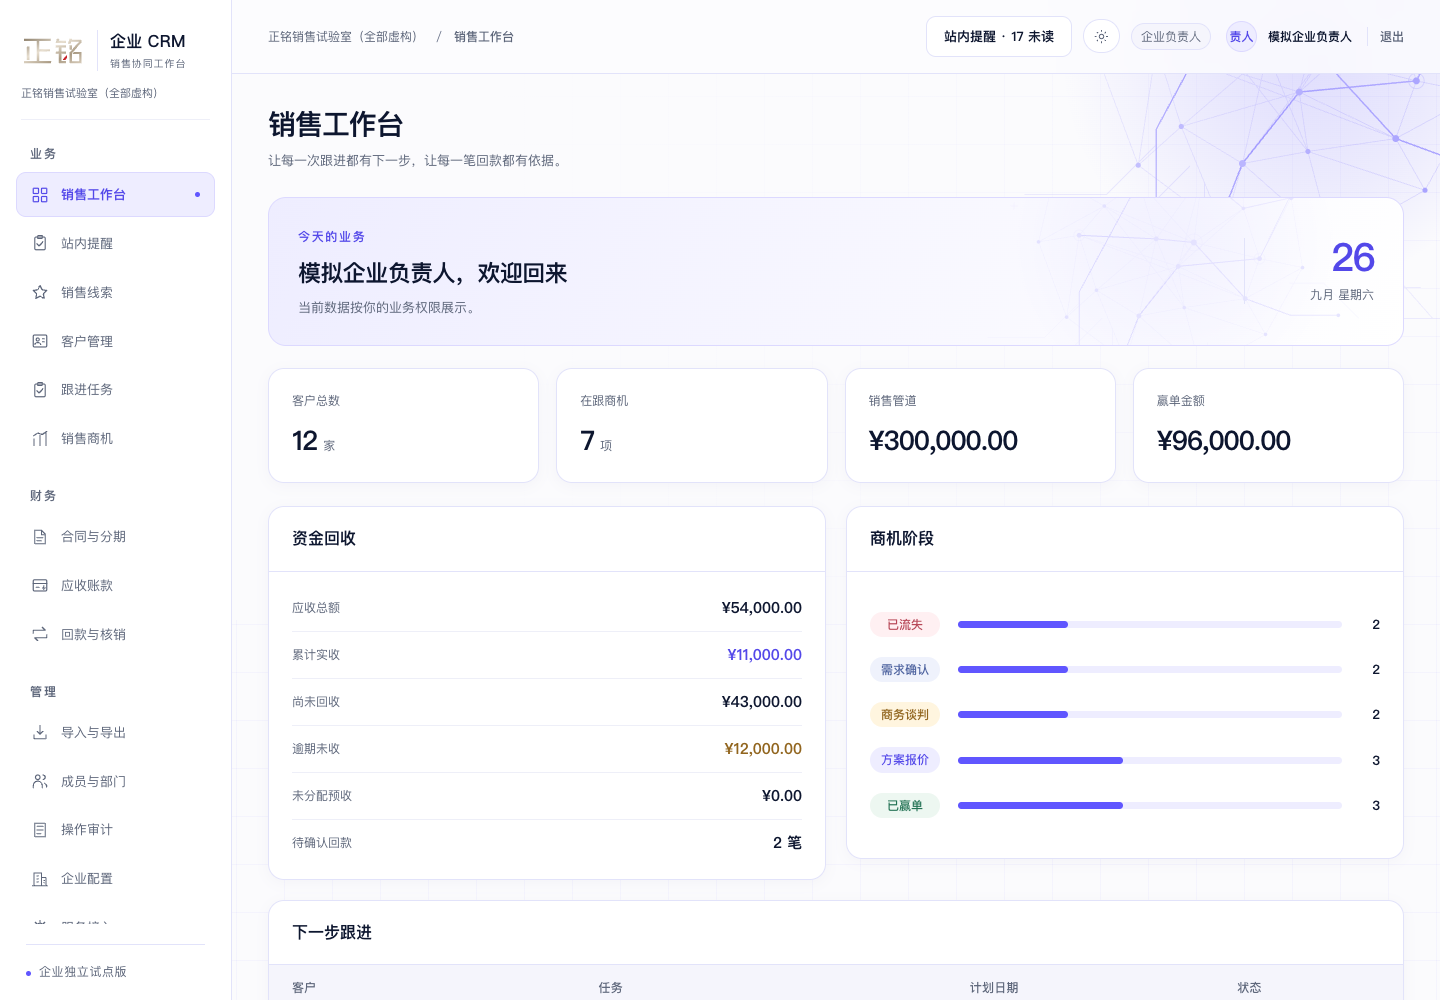Click the 客户总数 12 家 card
The width and height of the screenshot is (1440, 1000).
403,425
